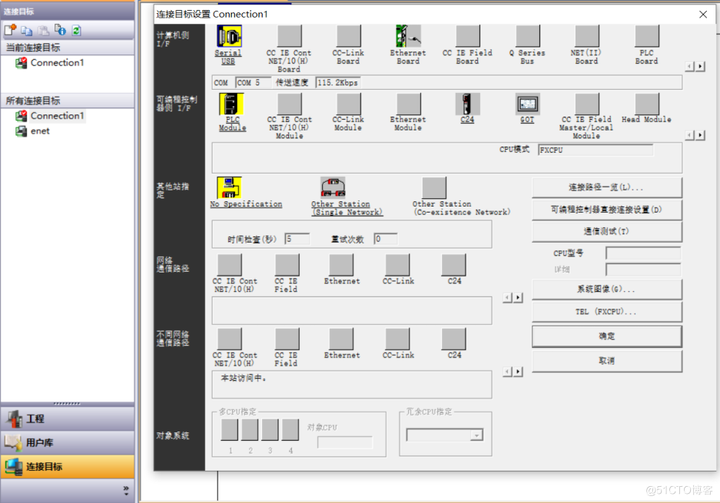The width and height of the screenshot is (720, 503).
Task: Open the 连接路径一览(L) list button
Action: click(x=607, y=187)
